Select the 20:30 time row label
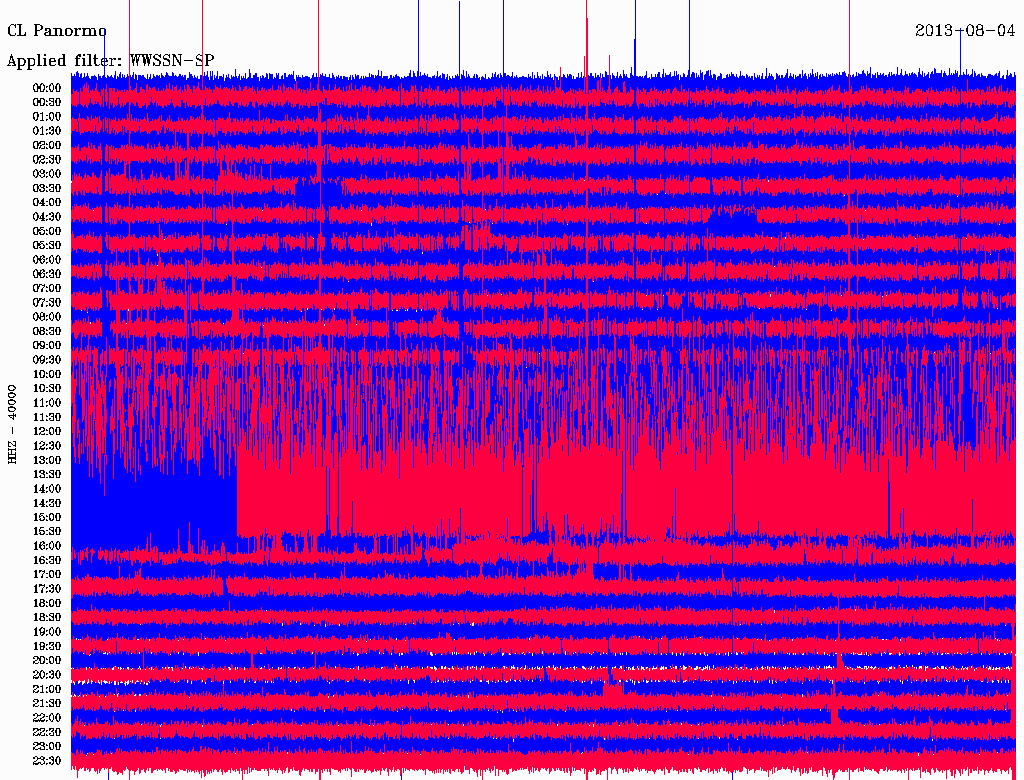This screenshot has height=780, width=1024. pos(47,675)
